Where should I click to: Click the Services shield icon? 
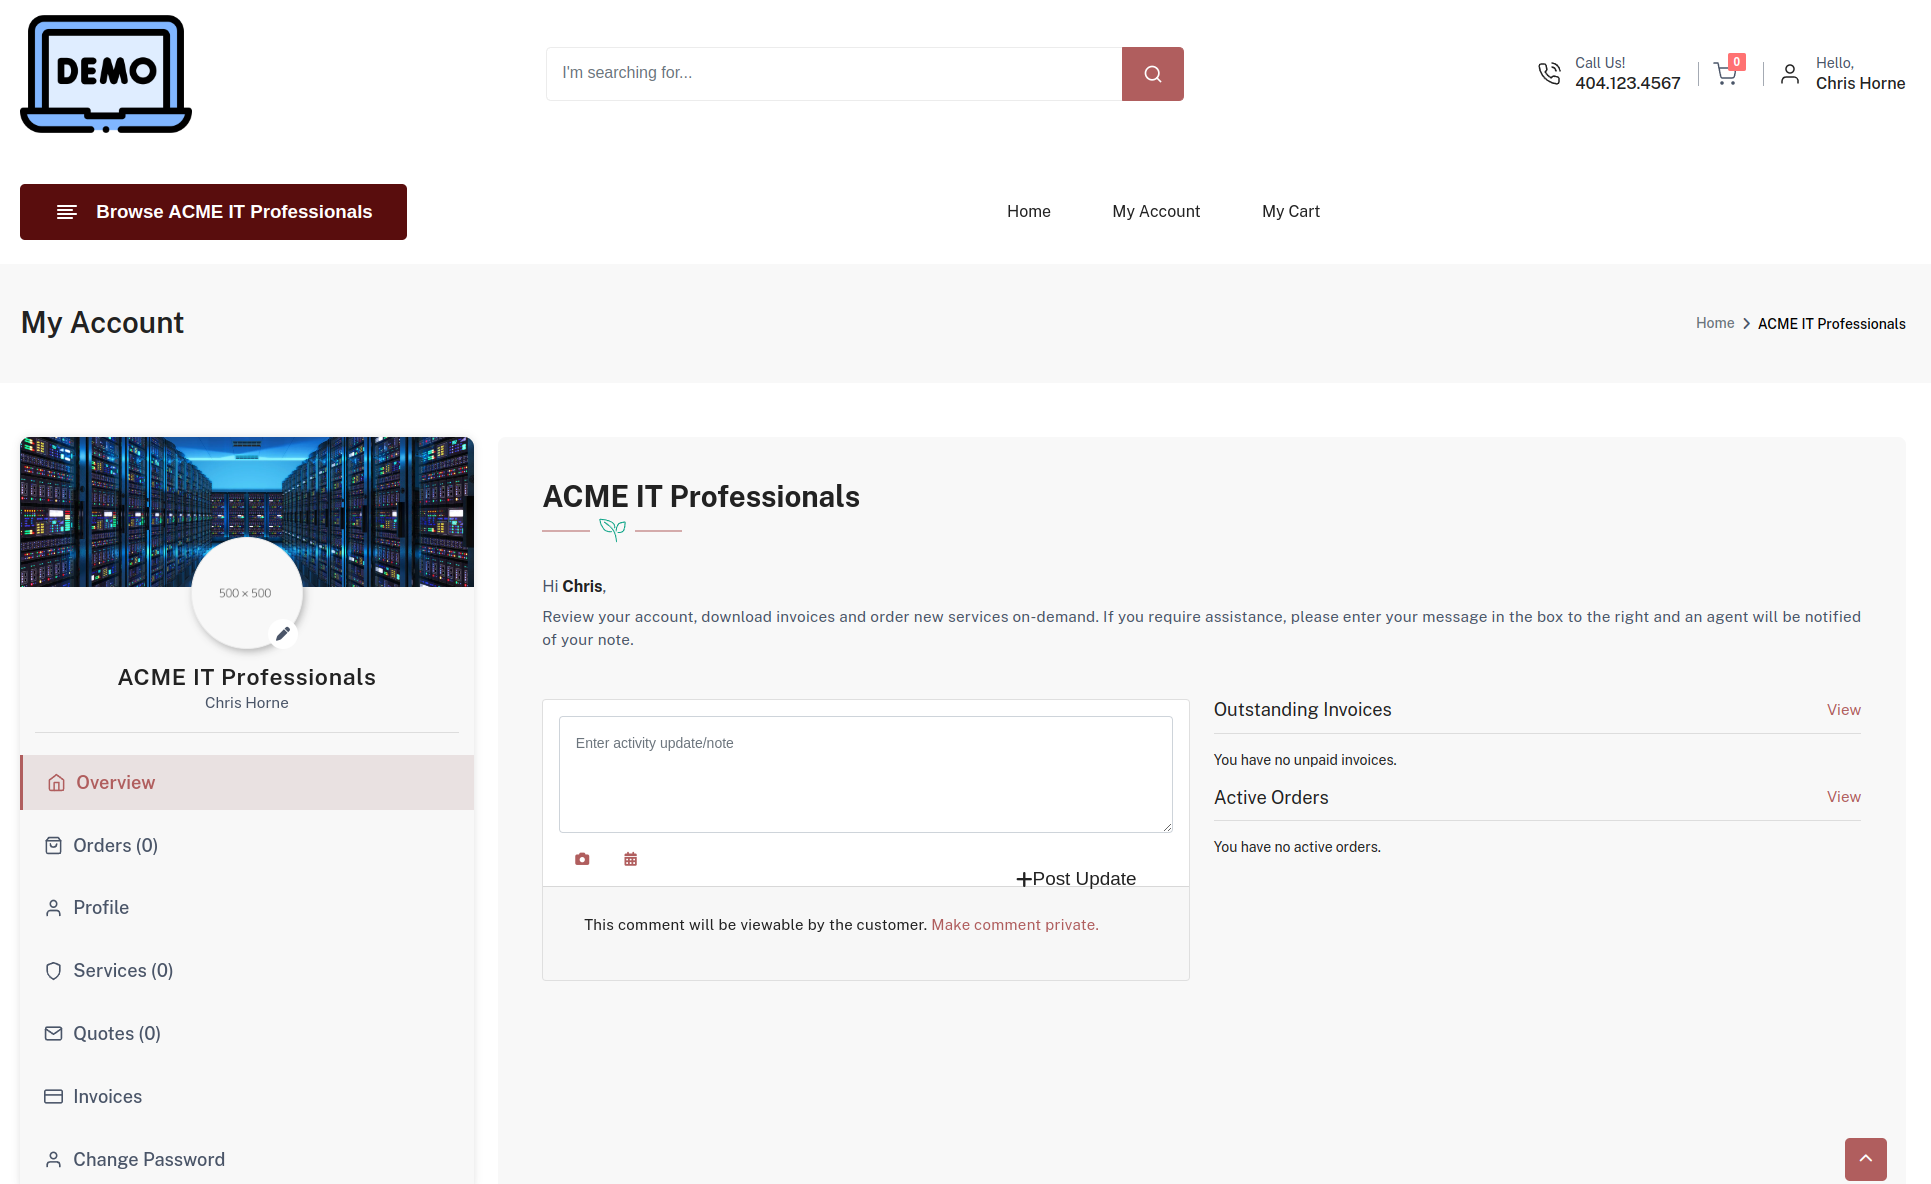point(54,971)
